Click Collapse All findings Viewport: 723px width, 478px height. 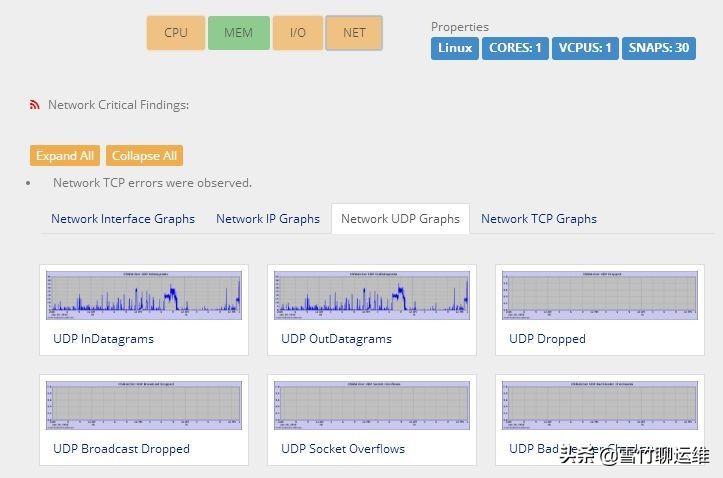[x=144, y=156]
